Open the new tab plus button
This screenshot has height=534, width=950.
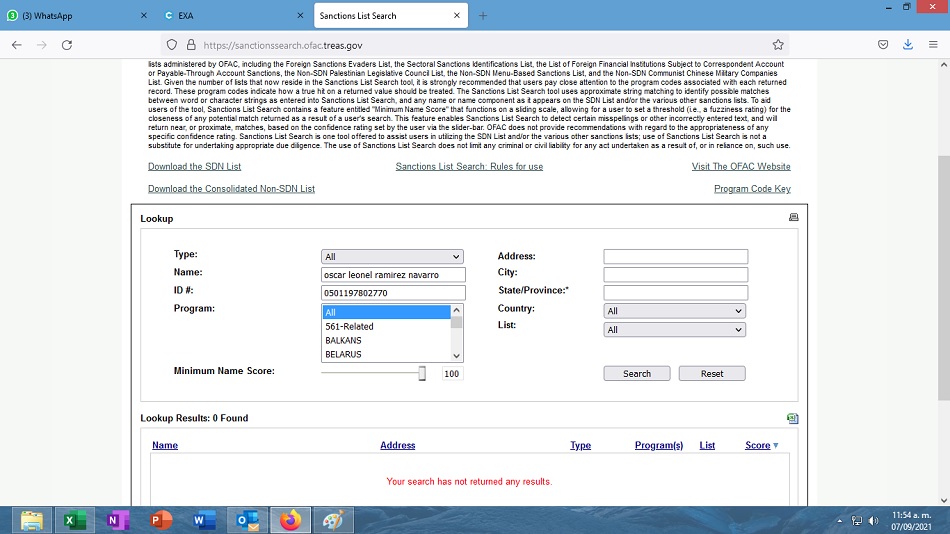tap(483, 16)
